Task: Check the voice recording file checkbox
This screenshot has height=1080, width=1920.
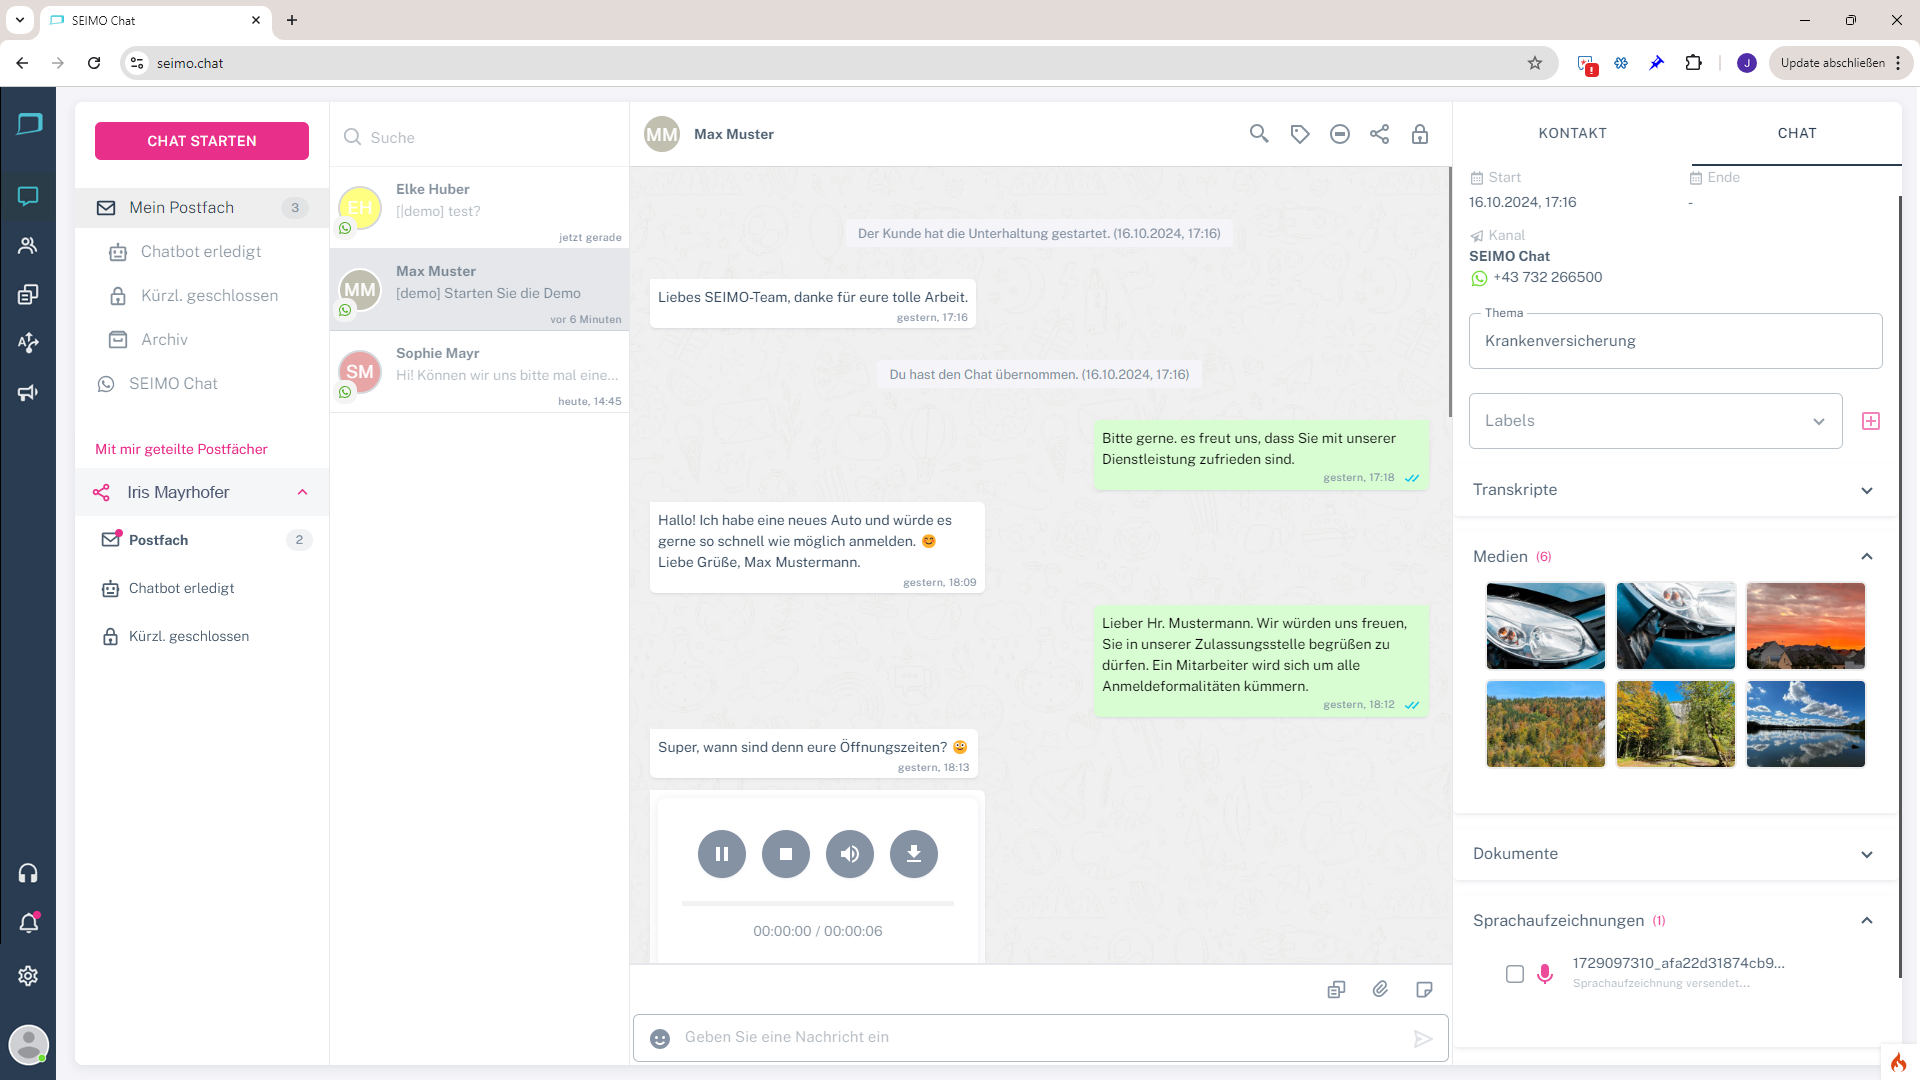Action: pyautogui.click(x=1515, y=973)
